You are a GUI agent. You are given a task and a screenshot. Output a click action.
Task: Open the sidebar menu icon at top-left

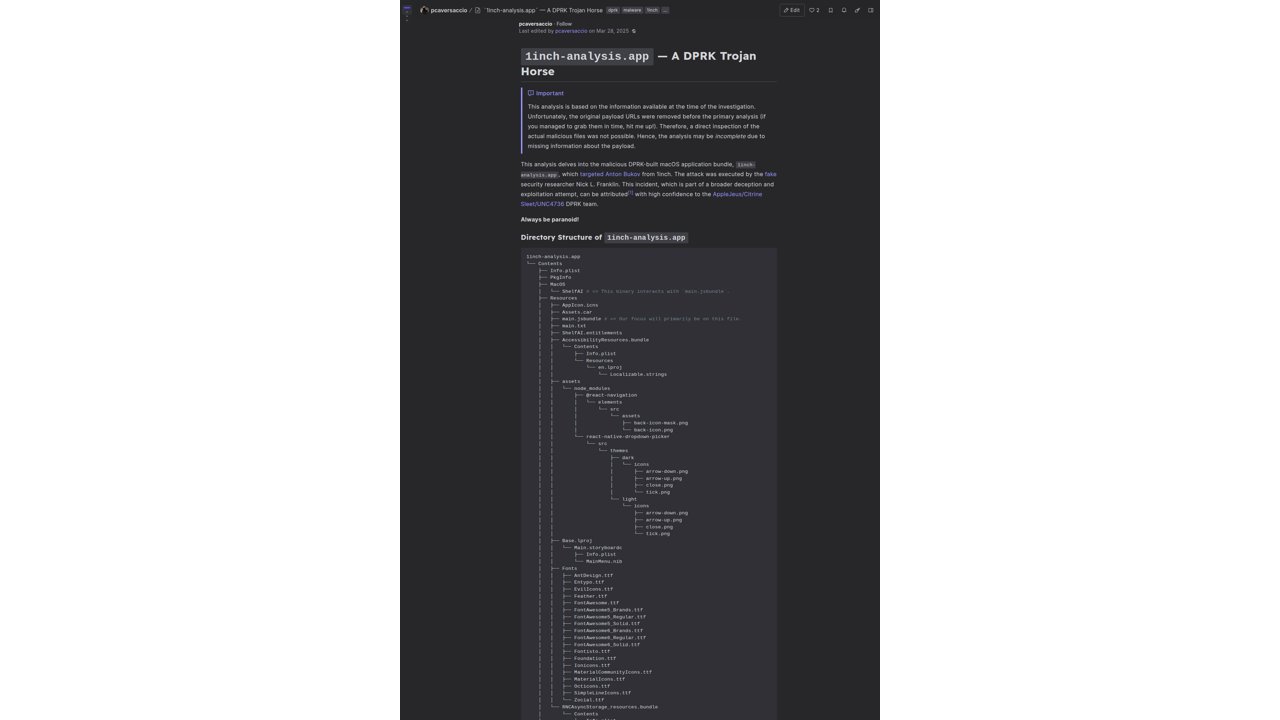[x=407, y=10]
